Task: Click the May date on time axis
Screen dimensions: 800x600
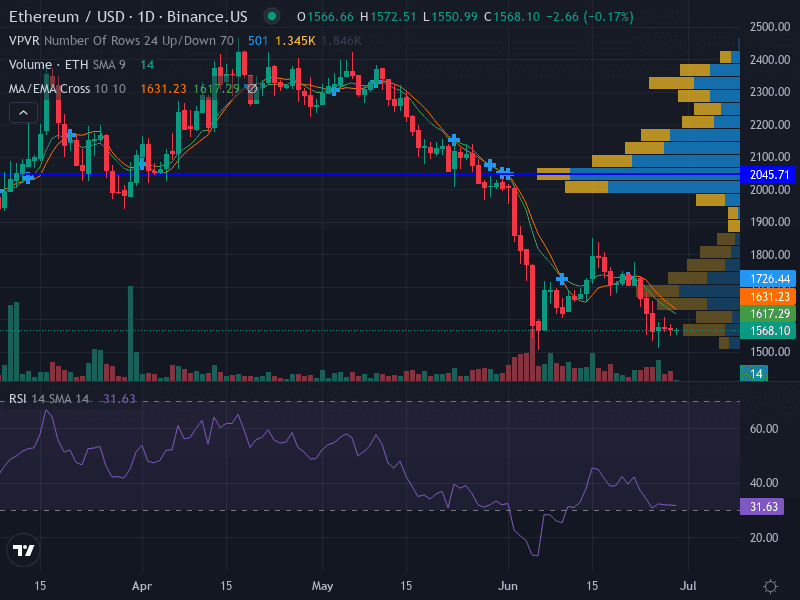Action: (x=322, y=586)
